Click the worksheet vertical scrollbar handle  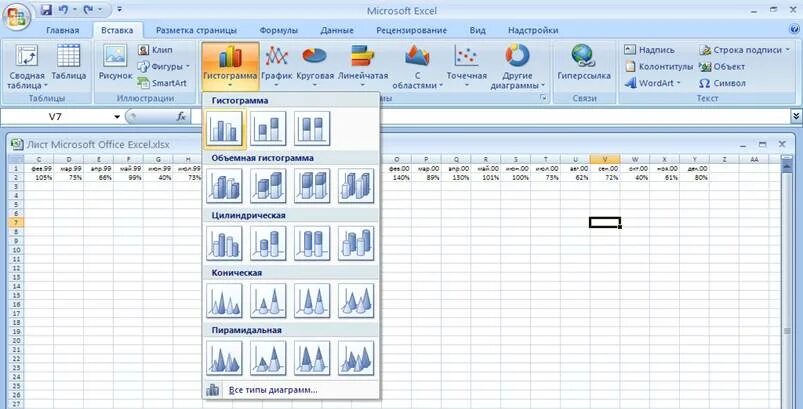[x=787, y=331]
